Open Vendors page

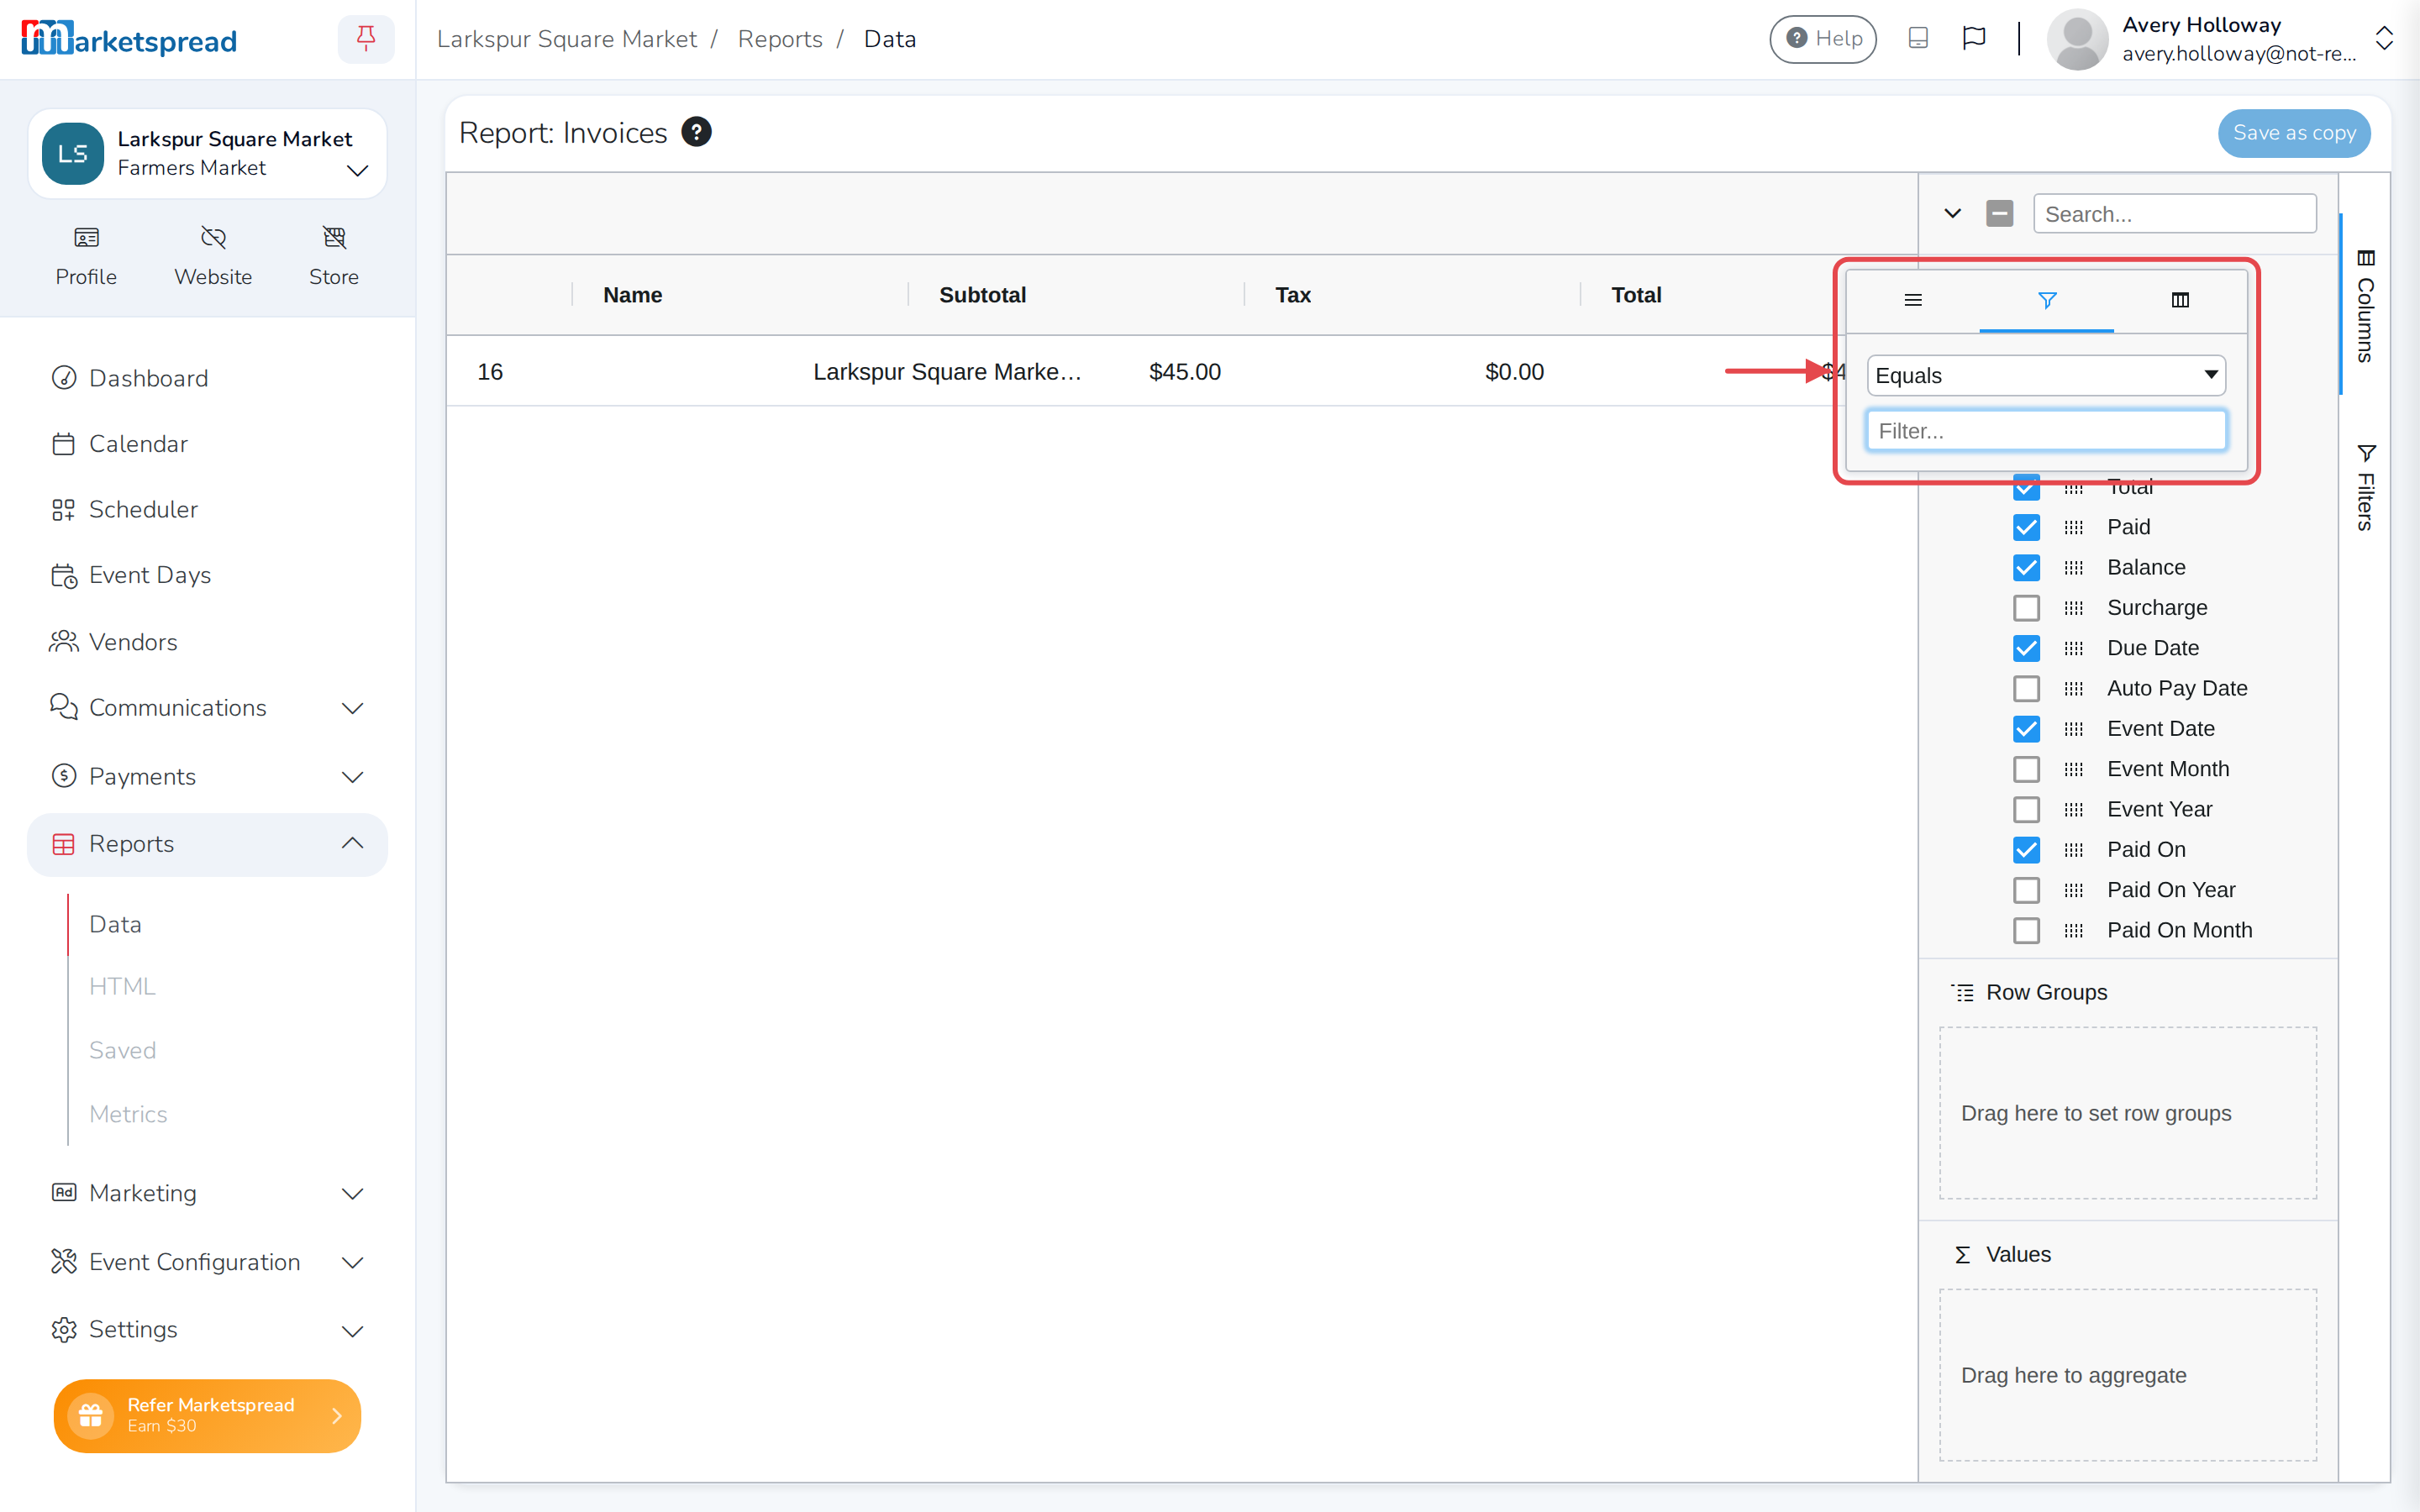pos(133,642)
